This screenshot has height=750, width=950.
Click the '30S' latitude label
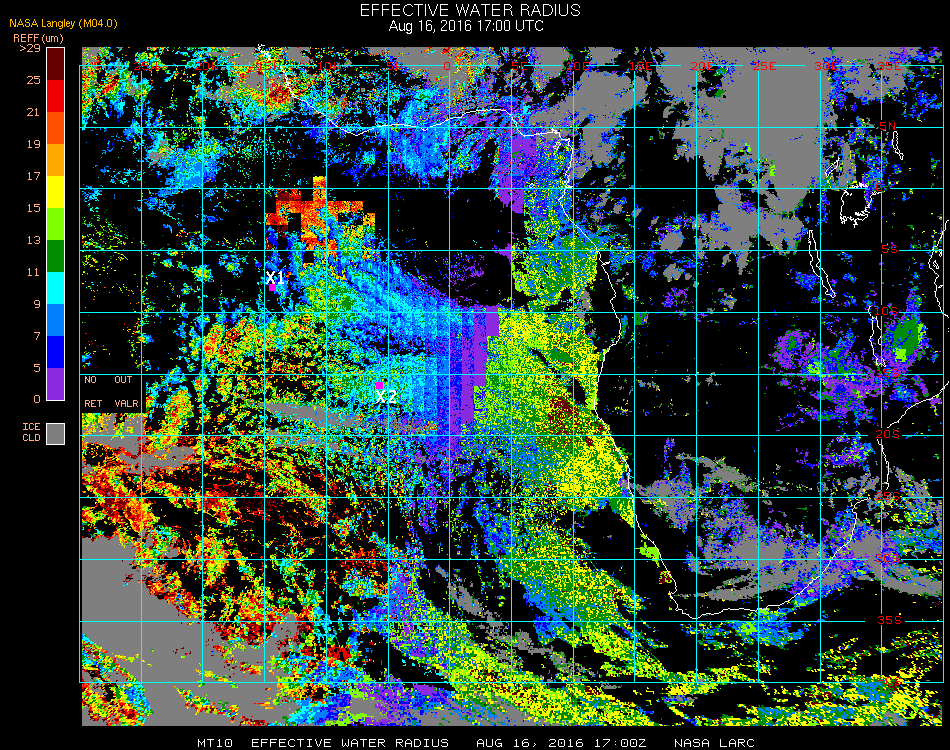tap(886, 558)
